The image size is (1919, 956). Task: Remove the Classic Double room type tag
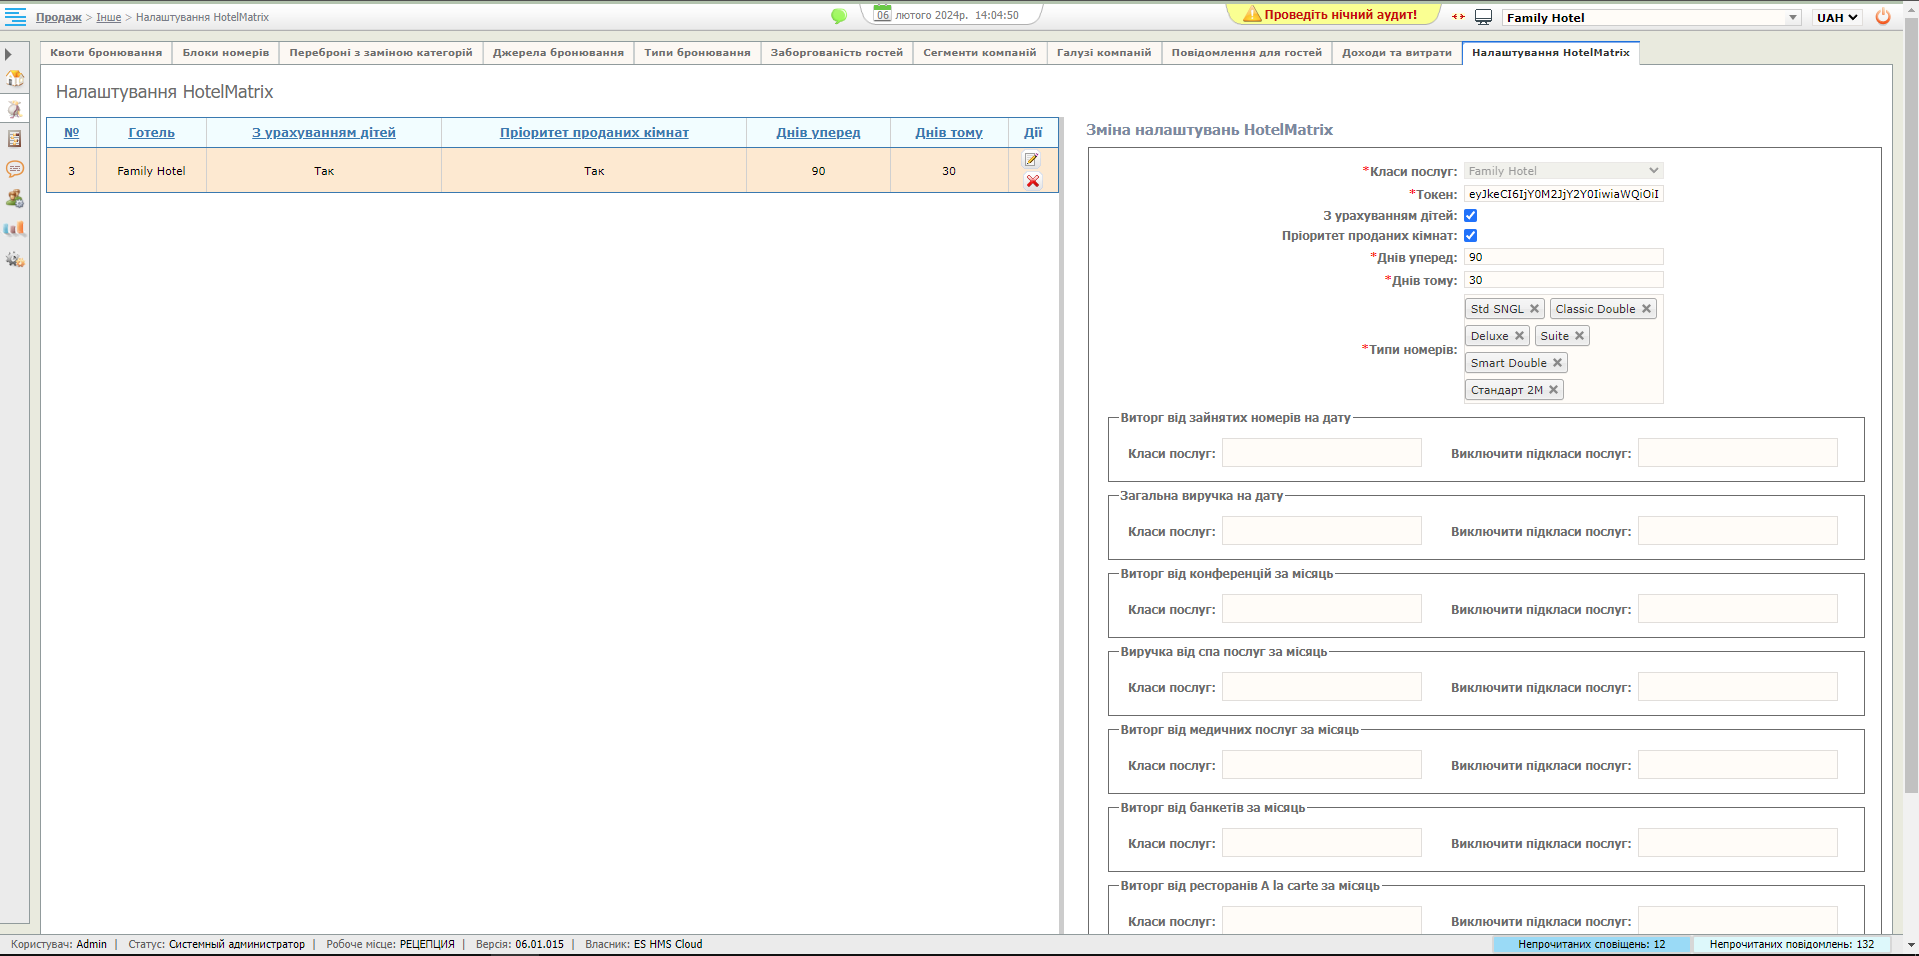(1646, 309)
